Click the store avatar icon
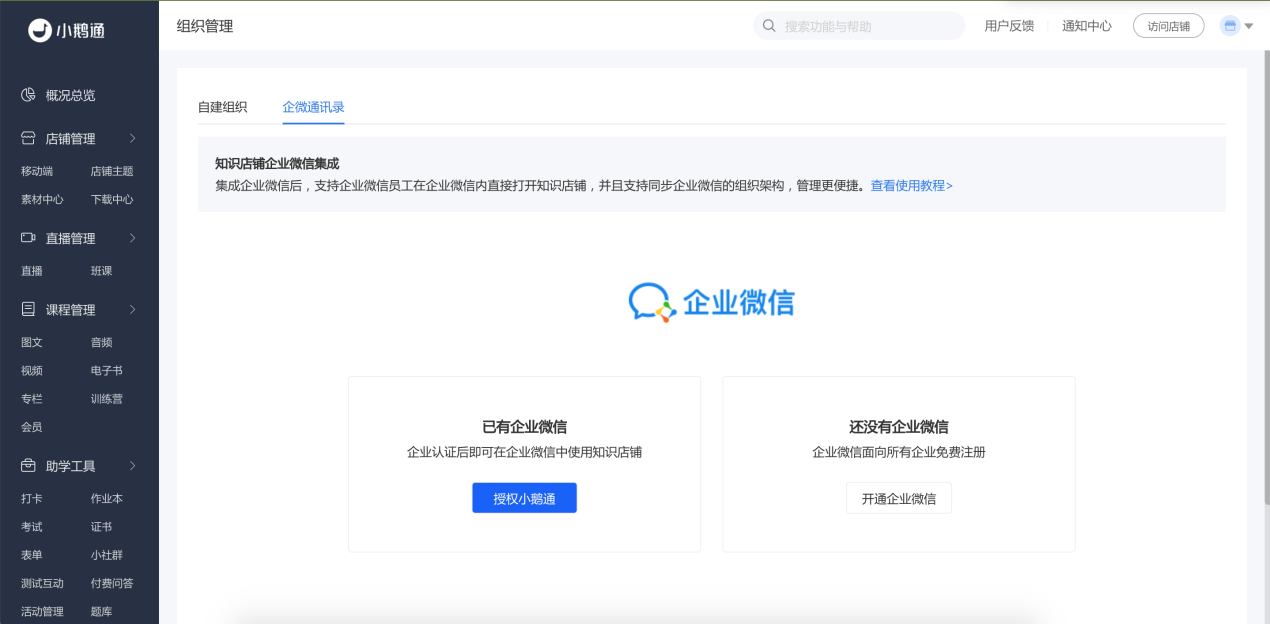 coord(1230,26)
